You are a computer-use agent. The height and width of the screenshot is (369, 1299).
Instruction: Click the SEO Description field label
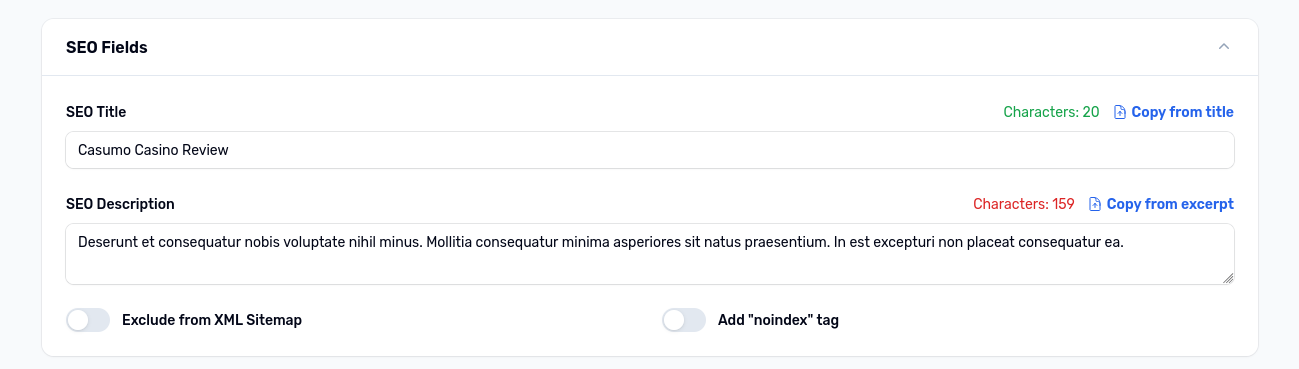[x=120, y=204]
